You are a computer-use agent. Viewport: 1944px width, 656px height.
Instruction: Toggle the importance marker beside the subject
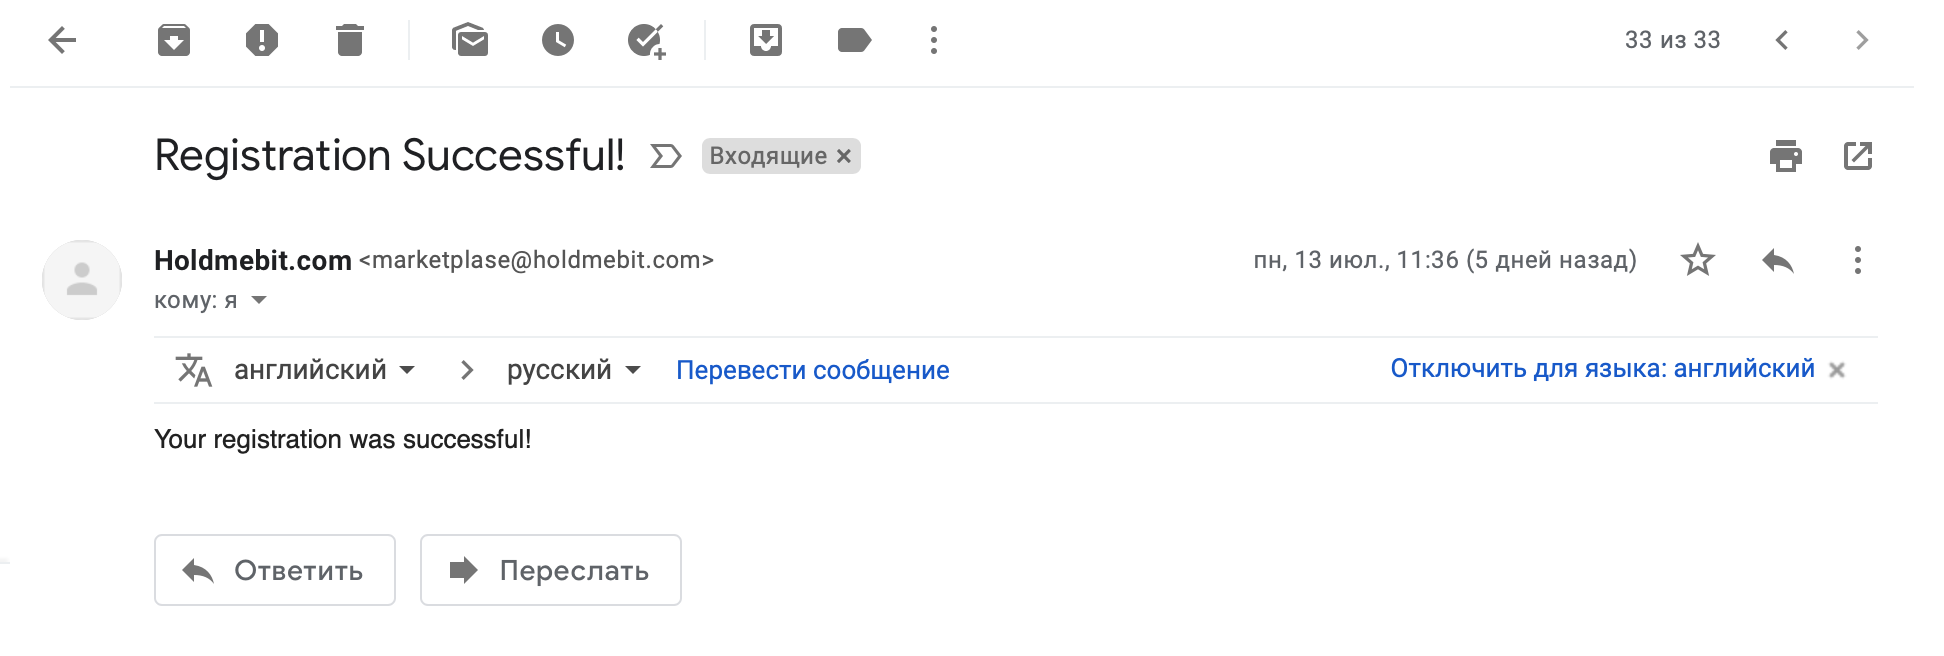[666, 156]
